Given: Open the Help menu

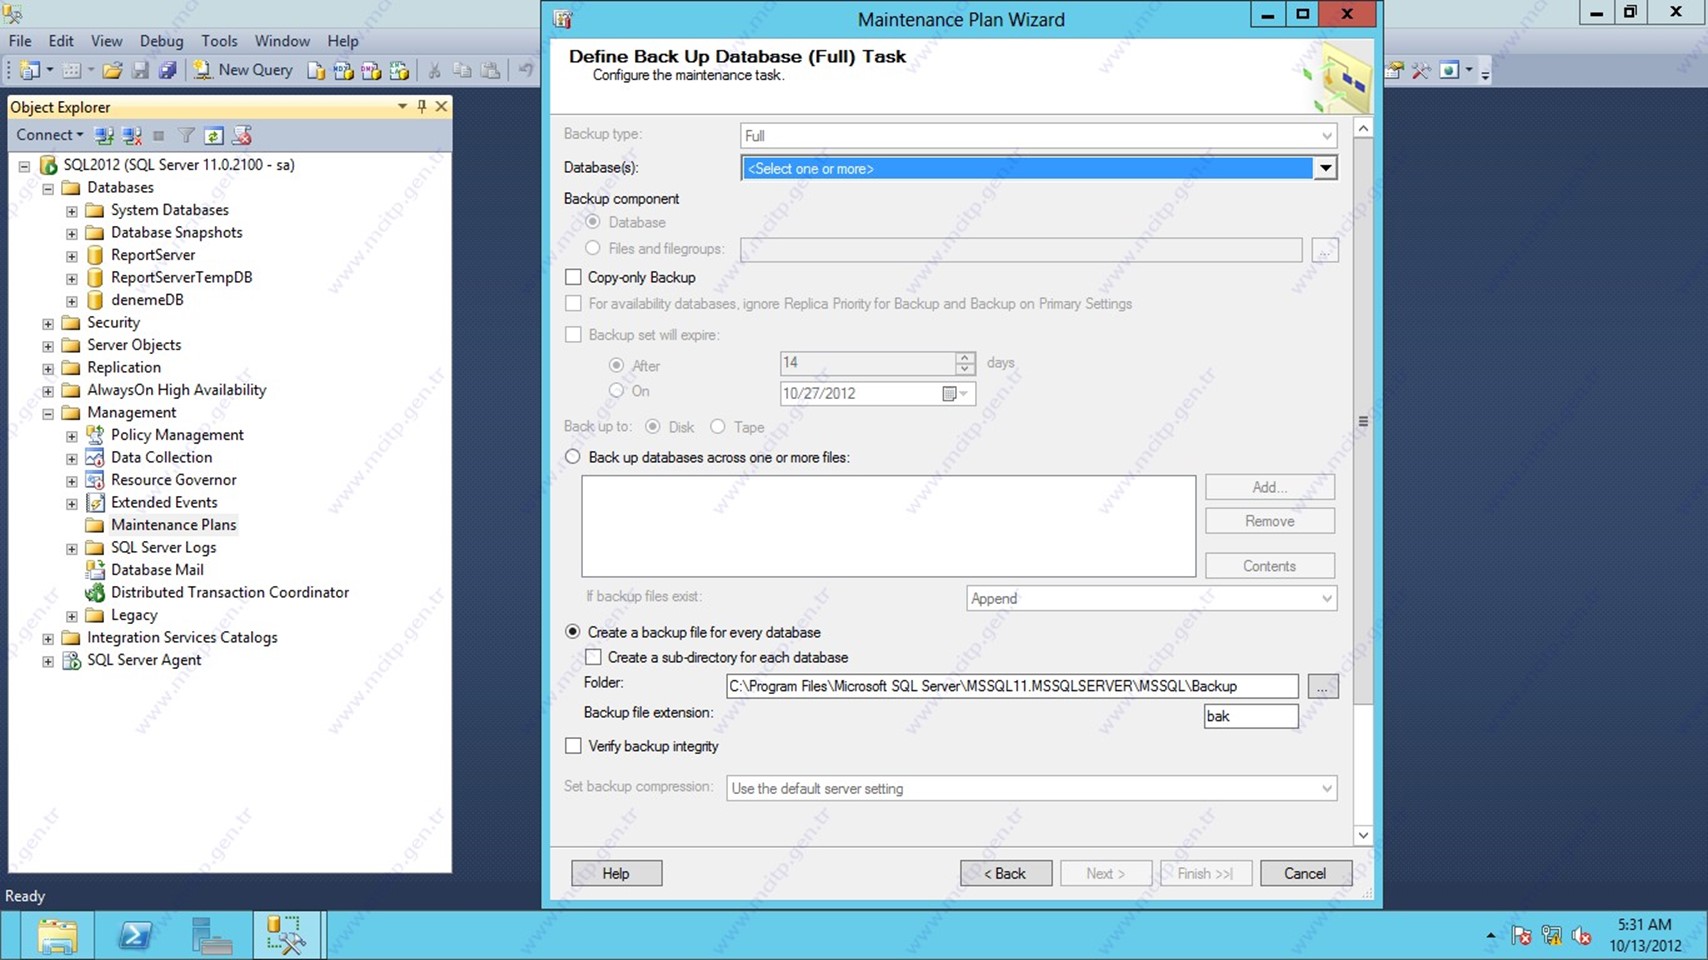Looking at the screenshot, I should [x=342, y=41].
